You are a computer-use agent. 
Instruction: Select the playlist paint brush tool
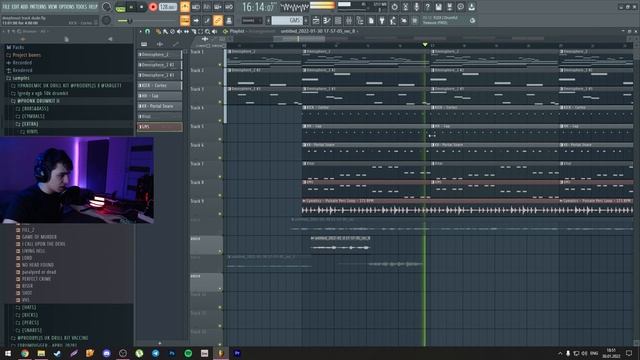[x=165, y=31]
